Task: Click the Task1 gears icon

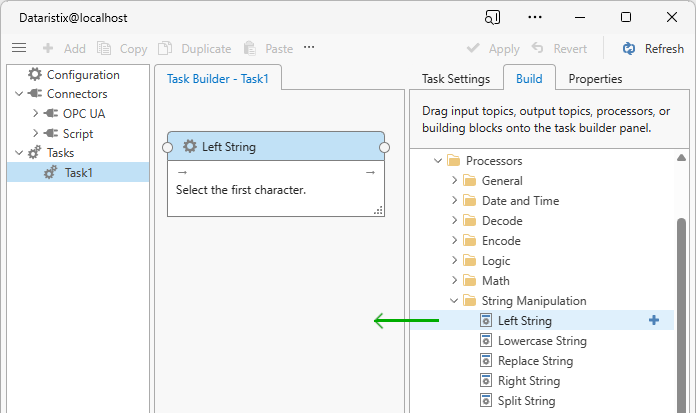Action: pos(51,172)
